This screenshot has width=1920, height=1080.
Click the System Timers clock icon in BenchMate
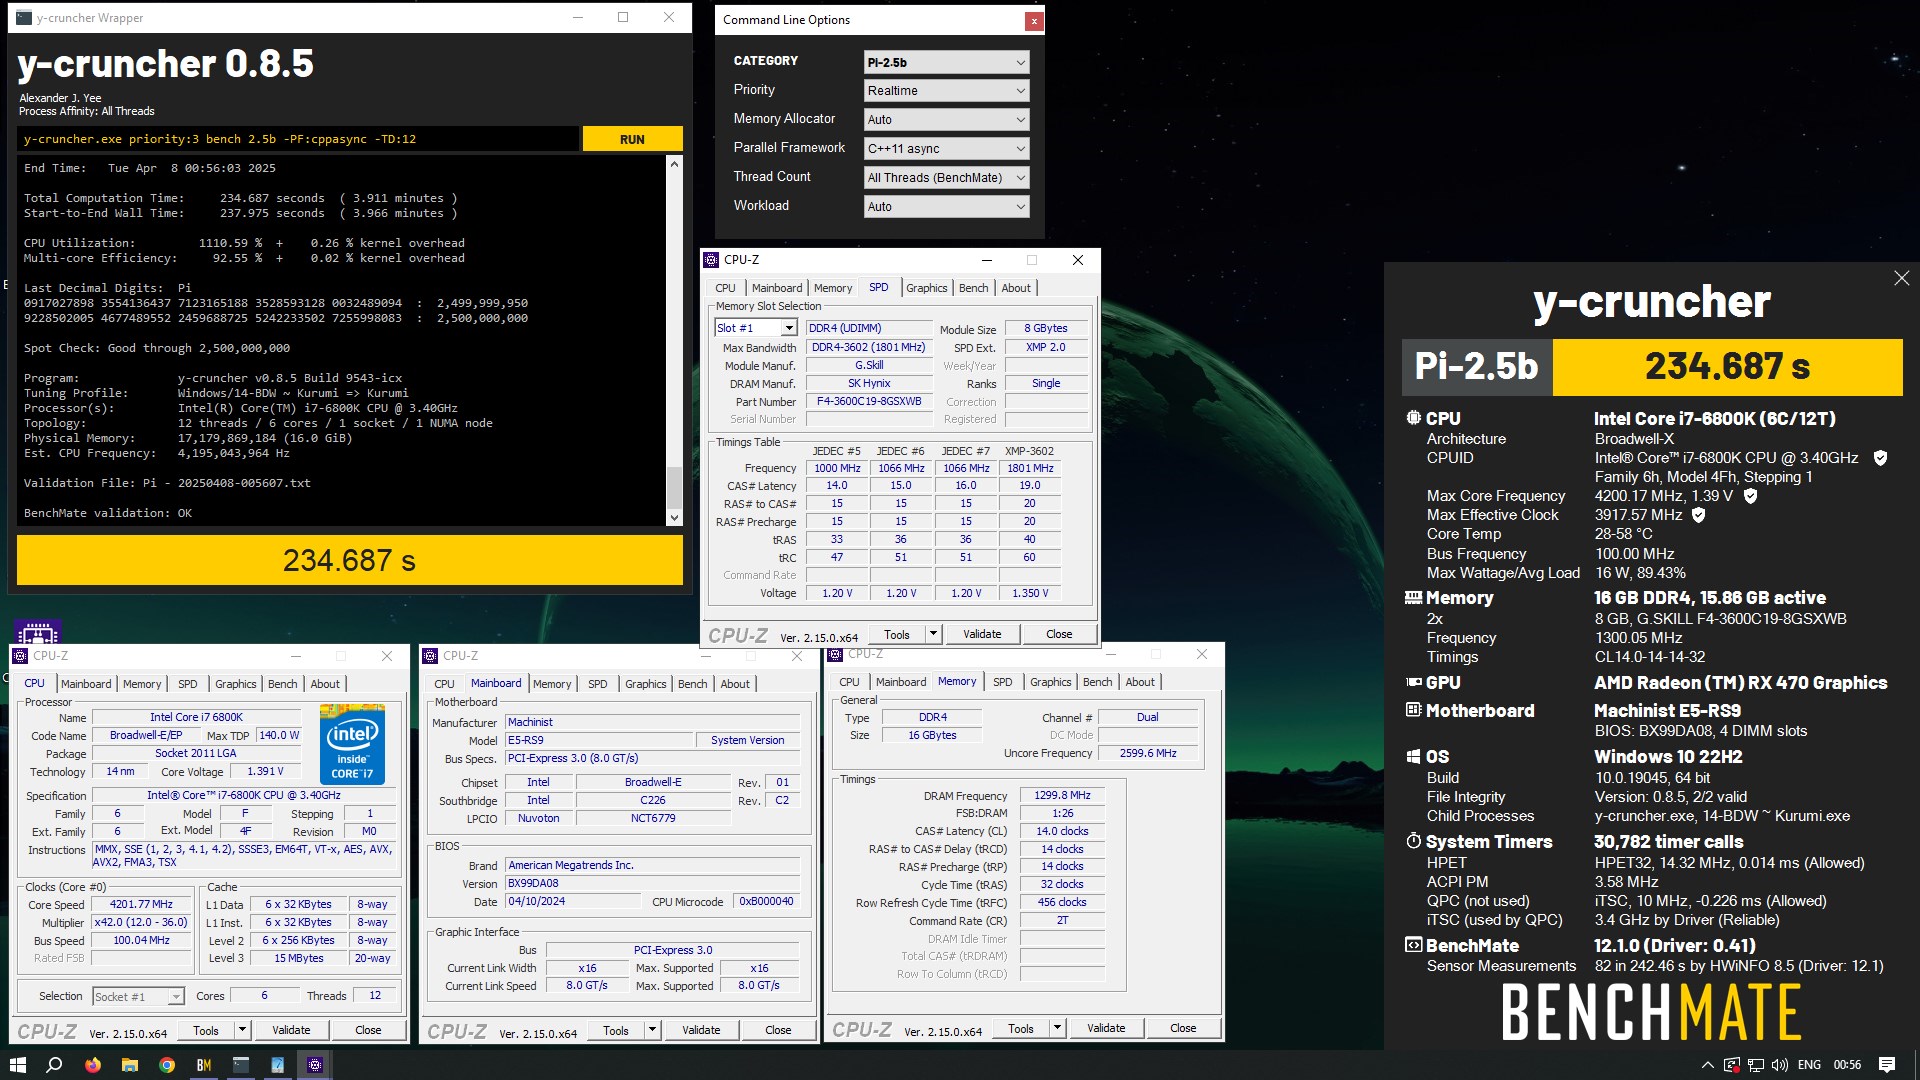click(x=1413, y=841)
